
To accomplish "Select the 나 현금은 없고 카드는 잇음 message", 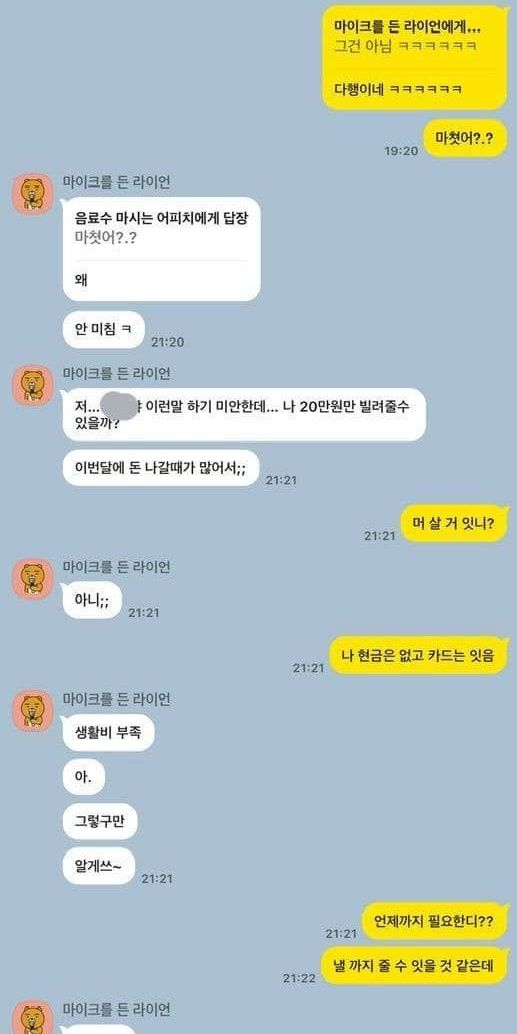I will click(x=418, y=655).
